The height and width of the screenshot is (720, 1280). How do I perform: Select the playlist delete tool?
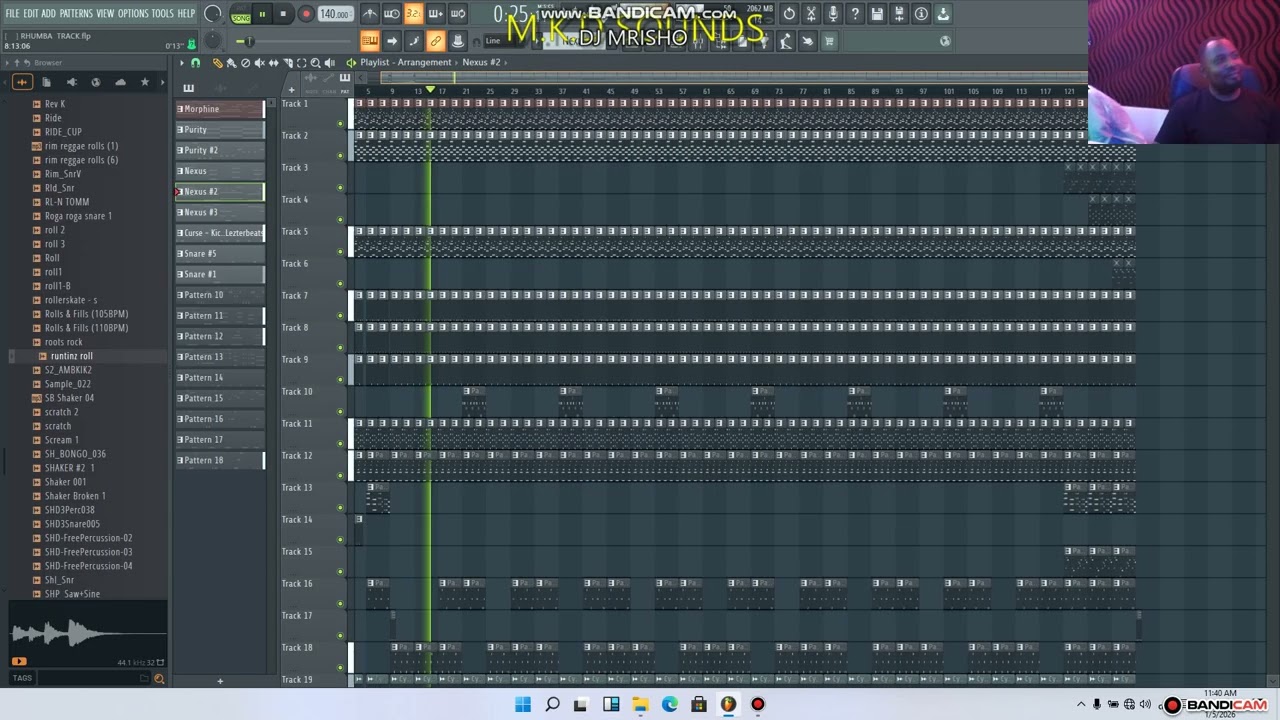coord(245,63)
